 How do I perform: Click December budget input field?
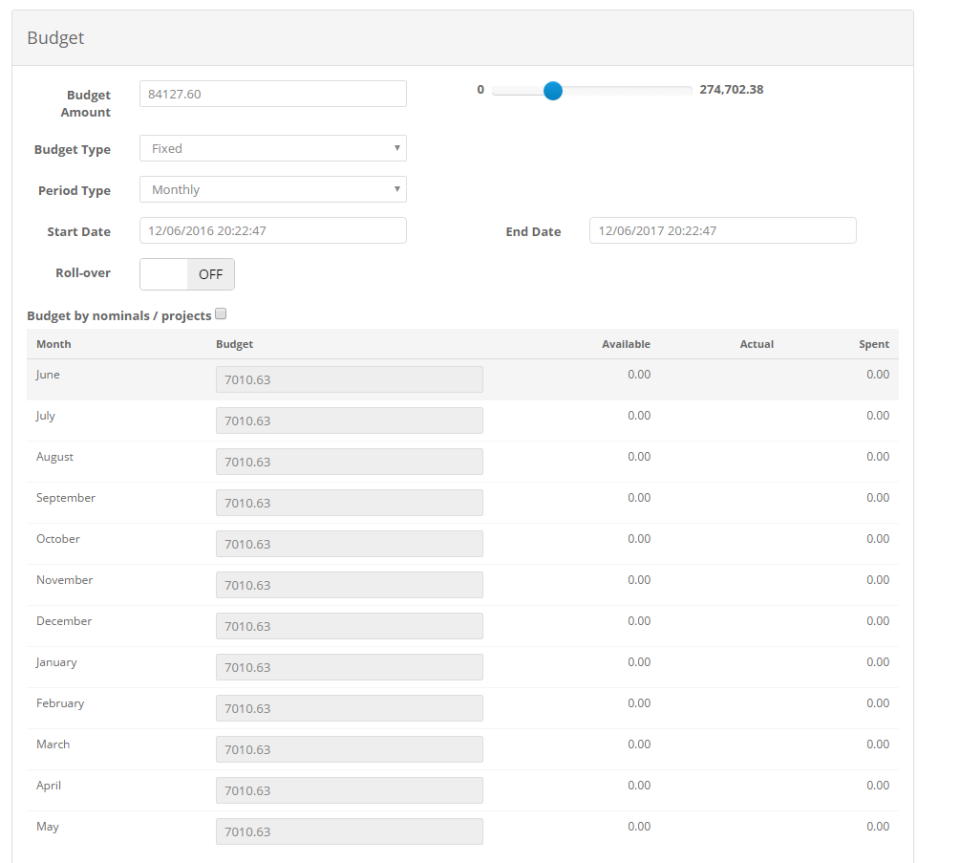point(349,626)
